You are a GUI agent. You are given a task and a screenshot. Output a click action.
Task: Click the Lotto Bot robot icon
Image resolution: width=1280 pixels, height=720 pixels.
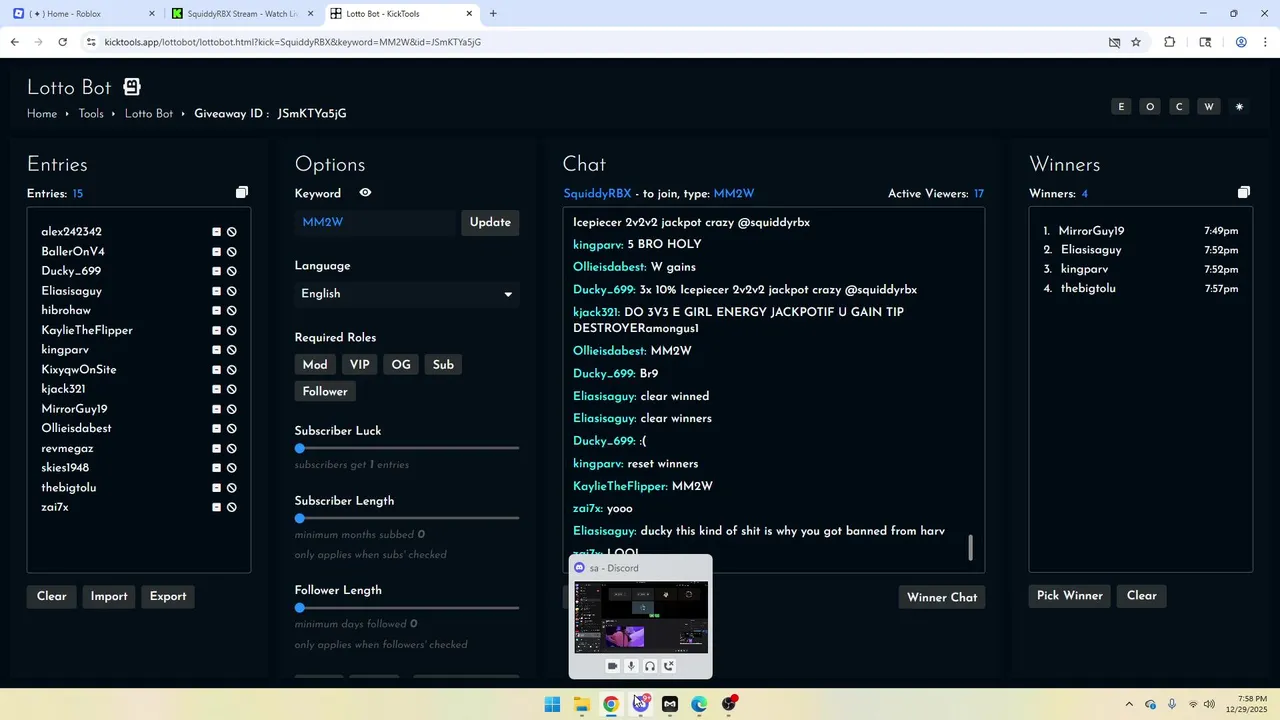132,87
